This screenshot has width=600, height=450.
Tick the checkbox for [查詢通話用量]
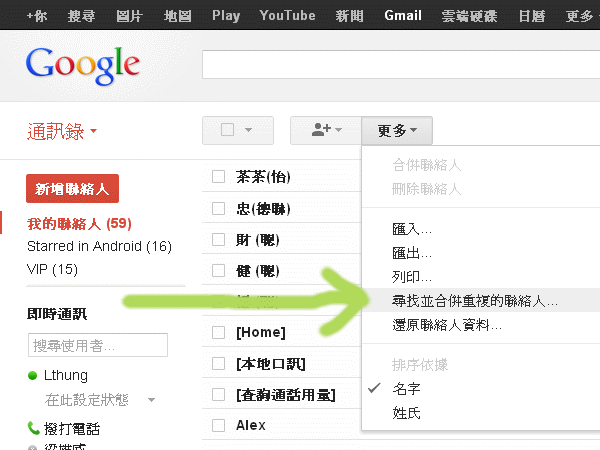[x=218, y=394]
